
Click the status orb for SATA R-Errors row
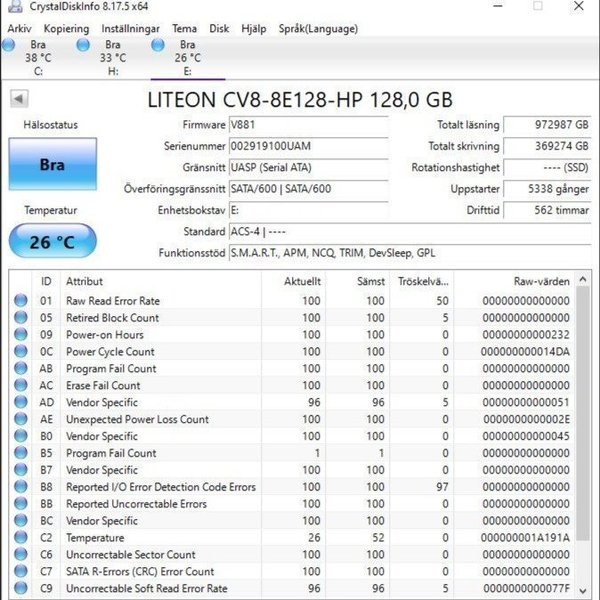(x=21, y=571)
